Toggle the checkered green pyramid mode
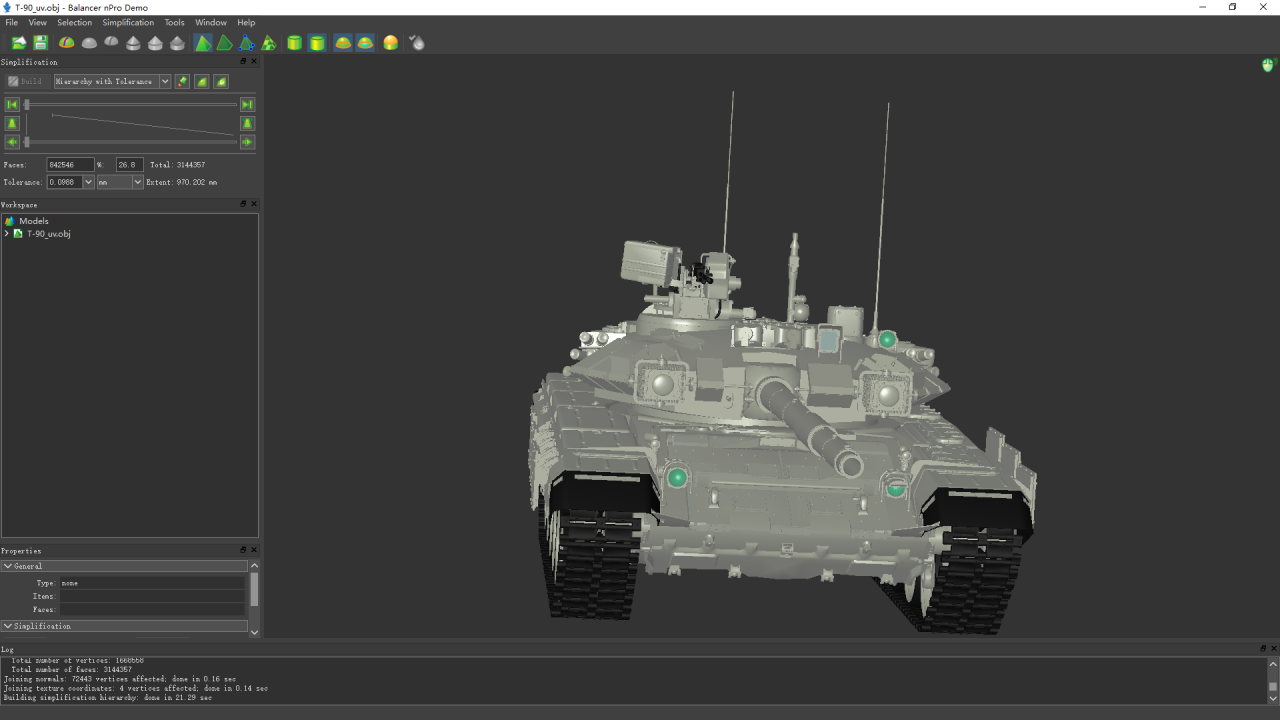 269,42
